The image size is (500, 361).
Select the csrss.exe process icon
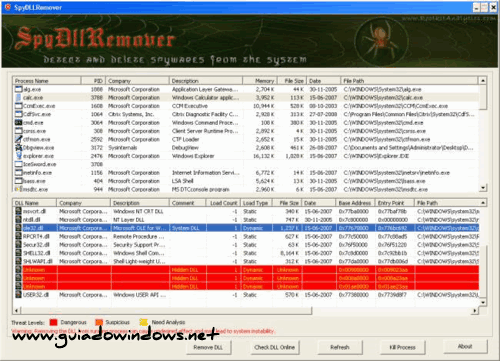(x=18, y=131)
